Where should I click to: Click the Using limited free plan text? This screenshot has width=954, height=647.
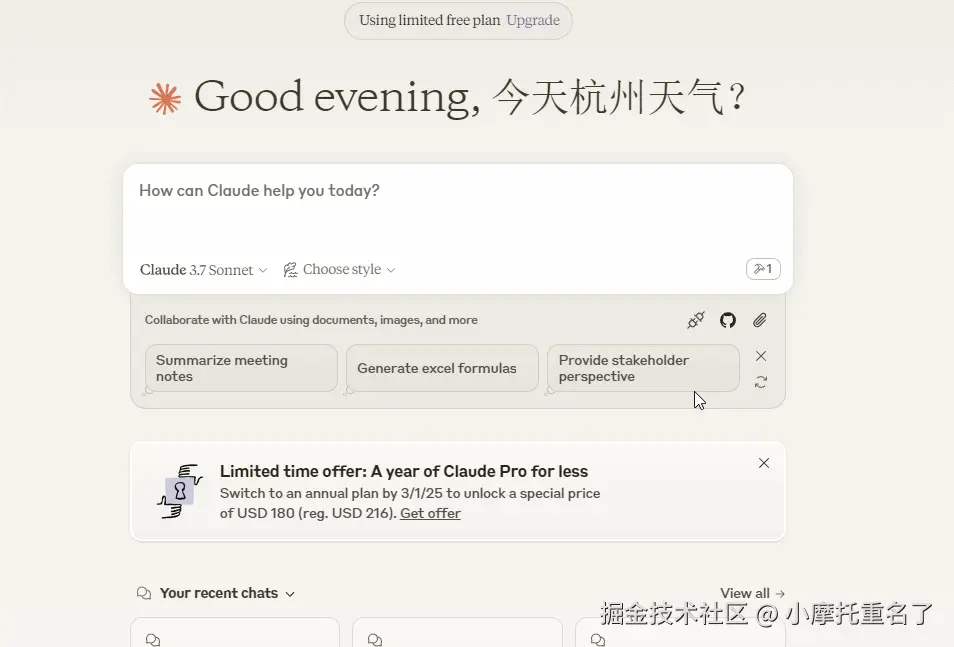[430, 20]
